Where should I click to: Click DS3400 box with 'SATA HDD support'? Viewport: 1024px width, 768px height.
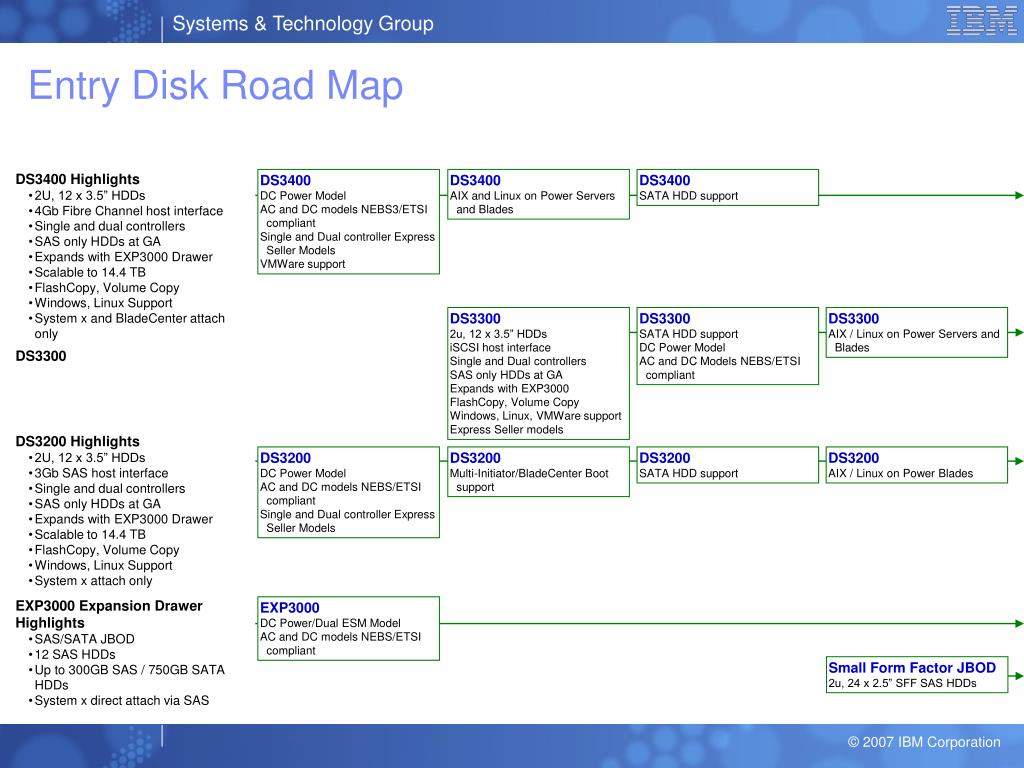coord(728,187)
